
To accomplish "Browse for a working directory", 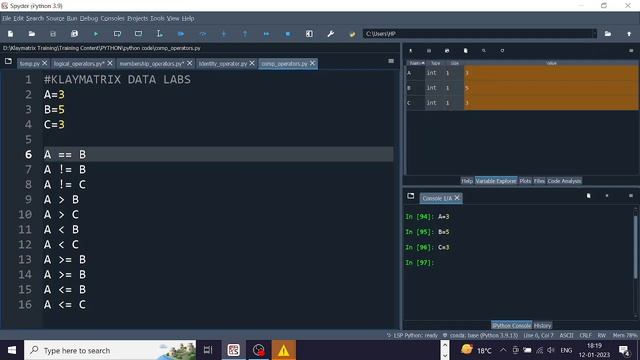I will click(x=608, y=34).
